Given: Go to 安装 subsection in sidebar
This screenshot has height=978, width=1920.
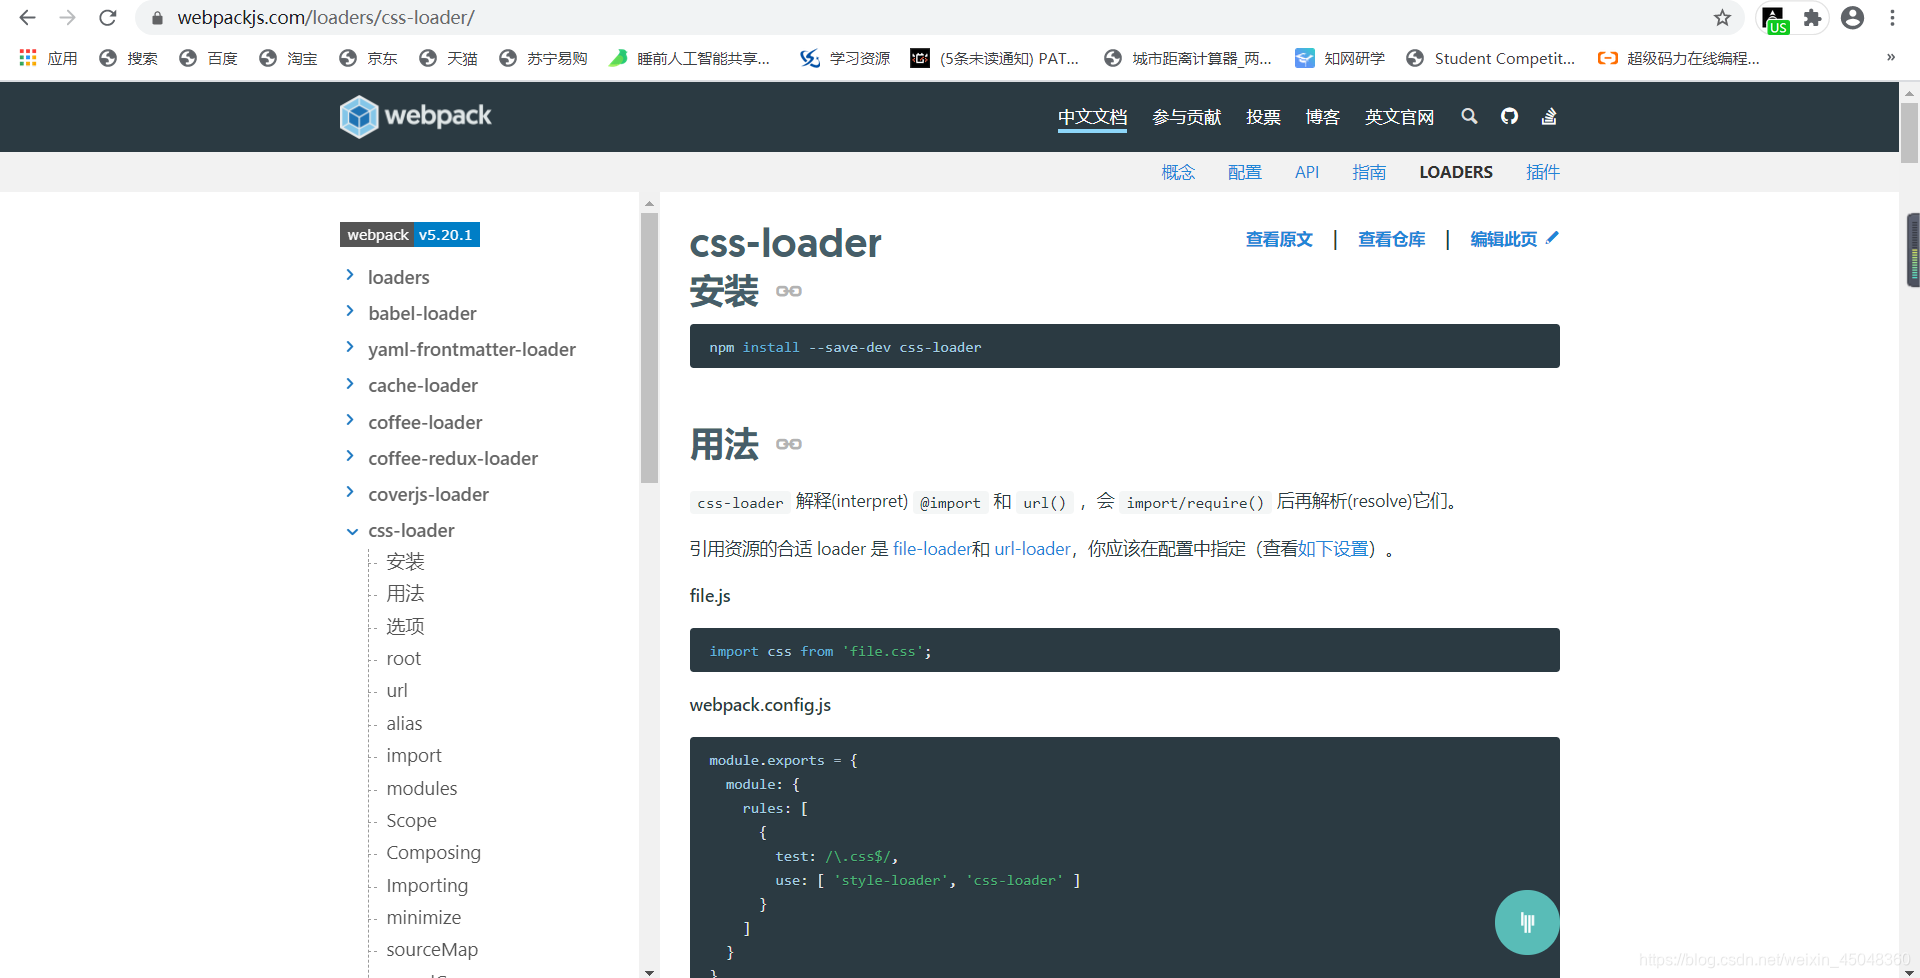Looking at the screenshot, I should tap(405, 561).
